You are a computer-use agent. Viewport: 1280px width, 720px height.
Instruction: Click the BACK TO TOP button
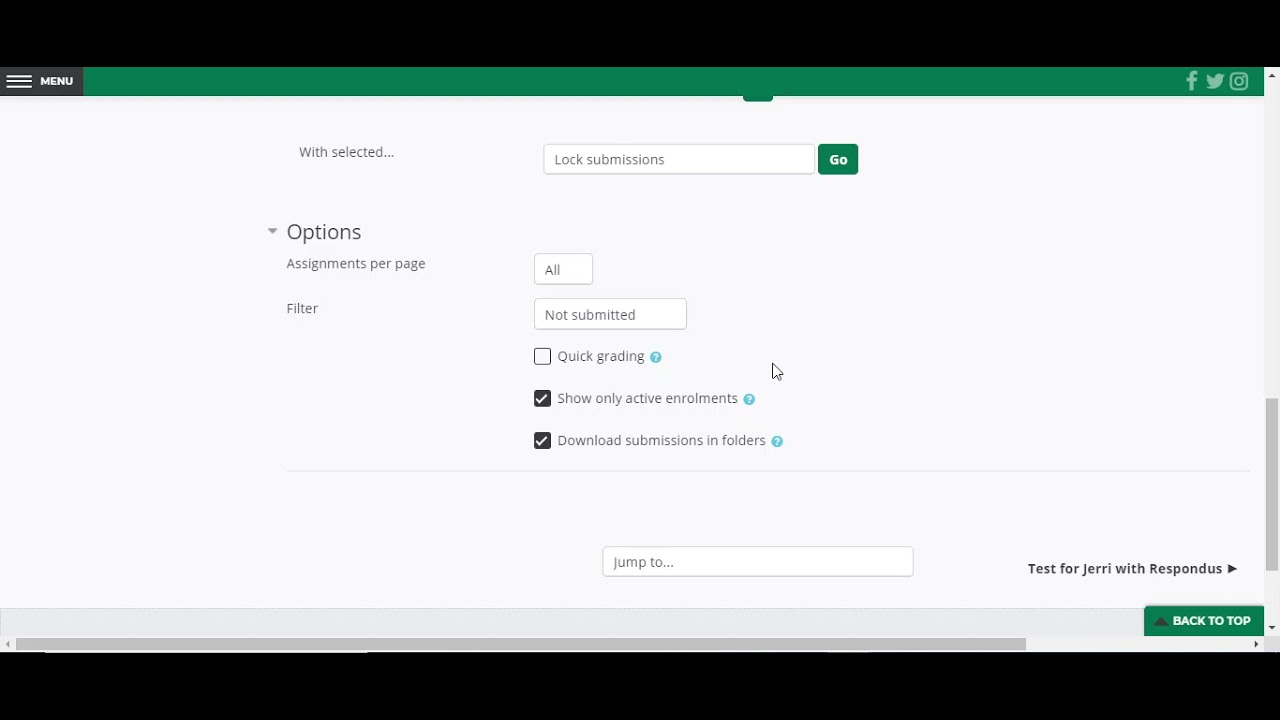(x=1204, y=620)
